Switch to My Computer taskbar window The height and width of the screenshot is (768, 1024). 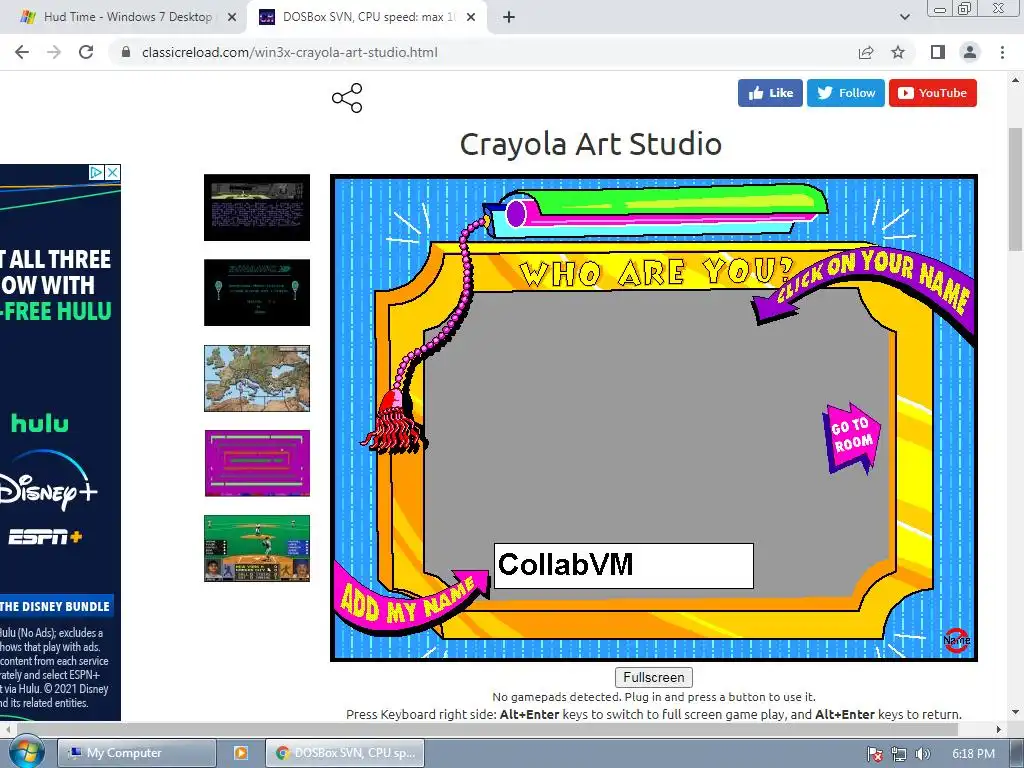click(136, 753)
